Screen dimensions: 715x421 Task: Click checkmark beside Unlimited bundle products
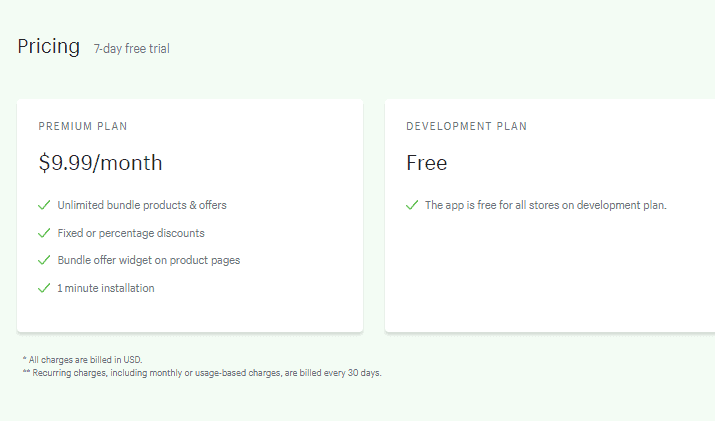[44, 205]
